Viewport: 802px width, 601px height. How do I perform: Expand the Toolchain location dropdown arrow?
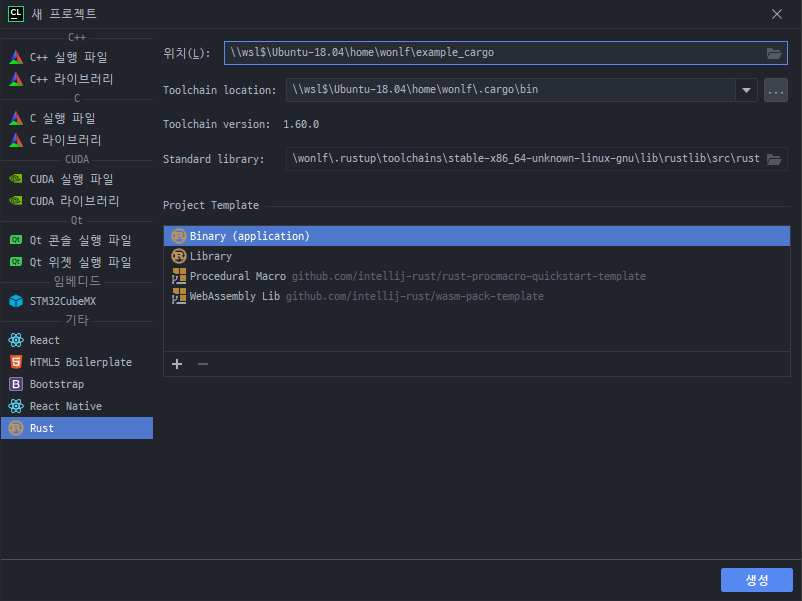click(x=746, y=91)
